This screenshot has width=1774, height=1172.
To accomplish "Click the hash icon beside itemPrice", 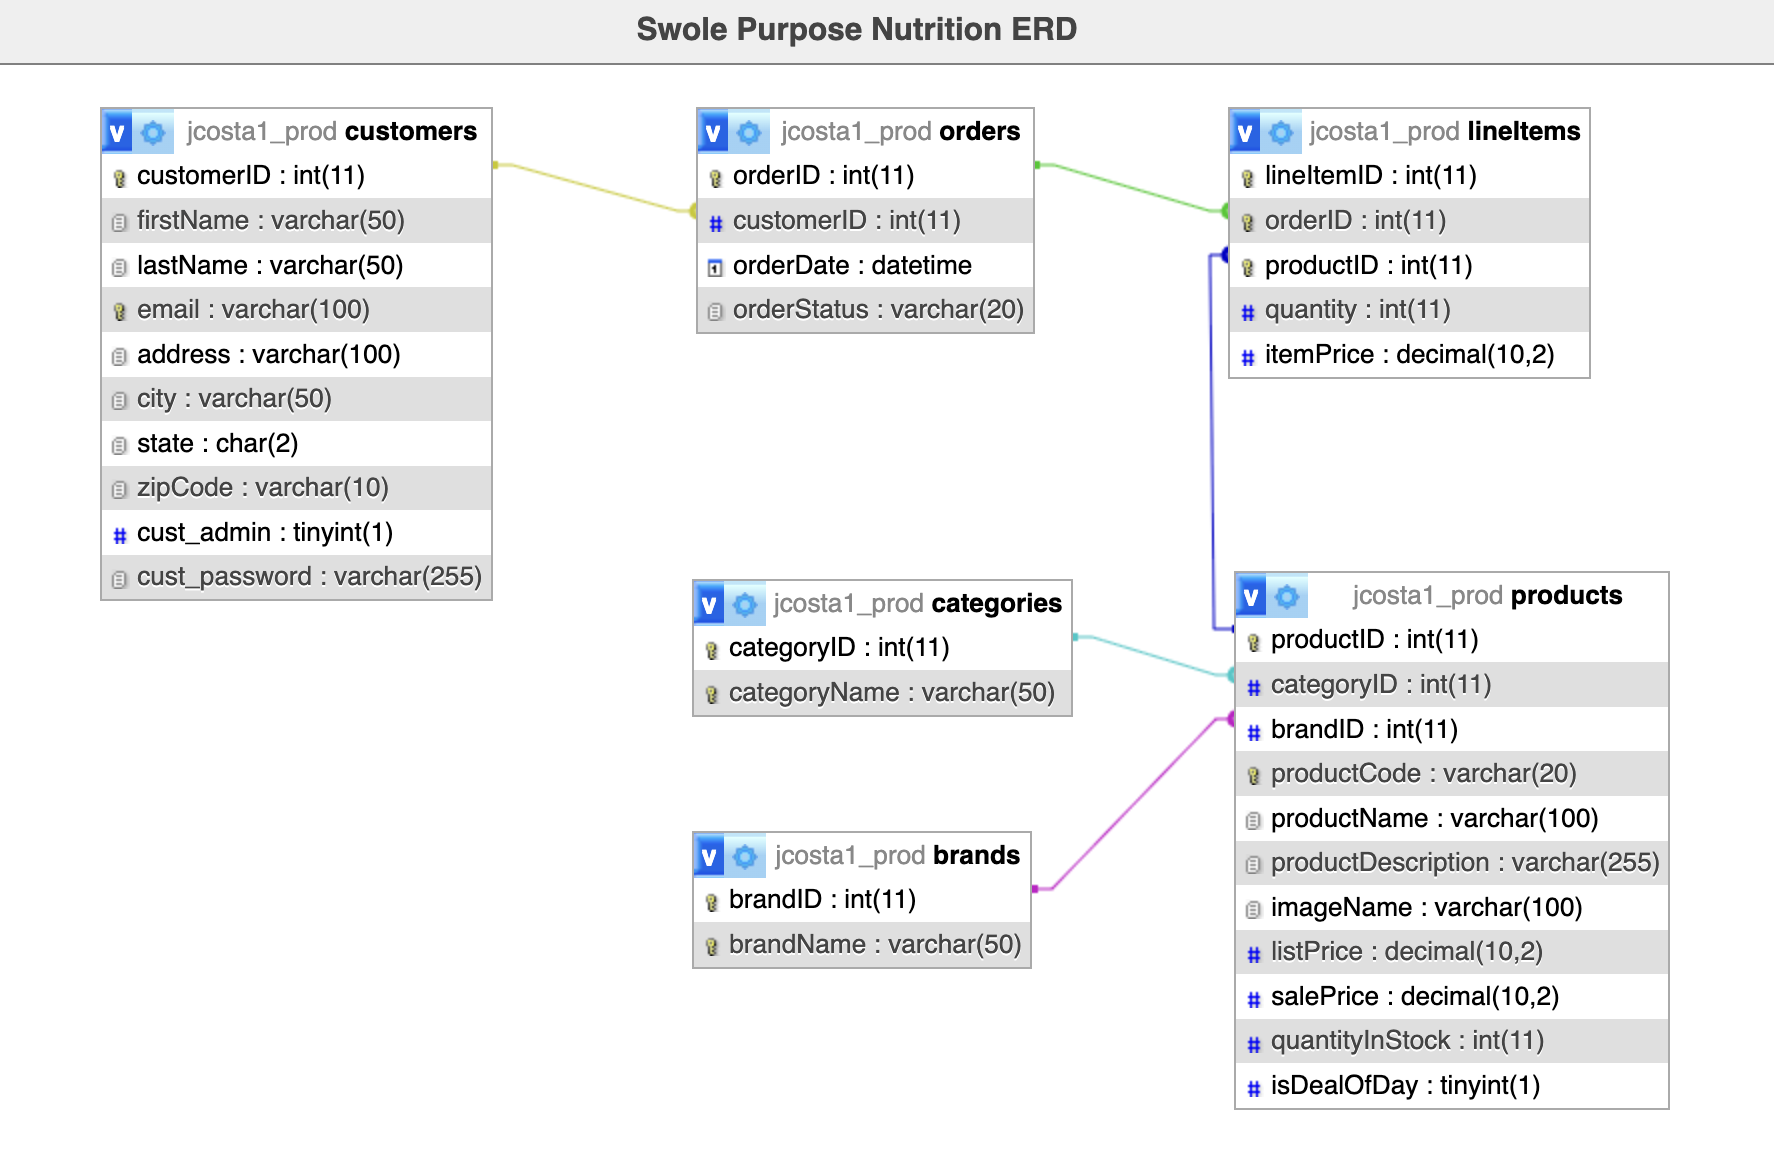I will pos(1247,357).
